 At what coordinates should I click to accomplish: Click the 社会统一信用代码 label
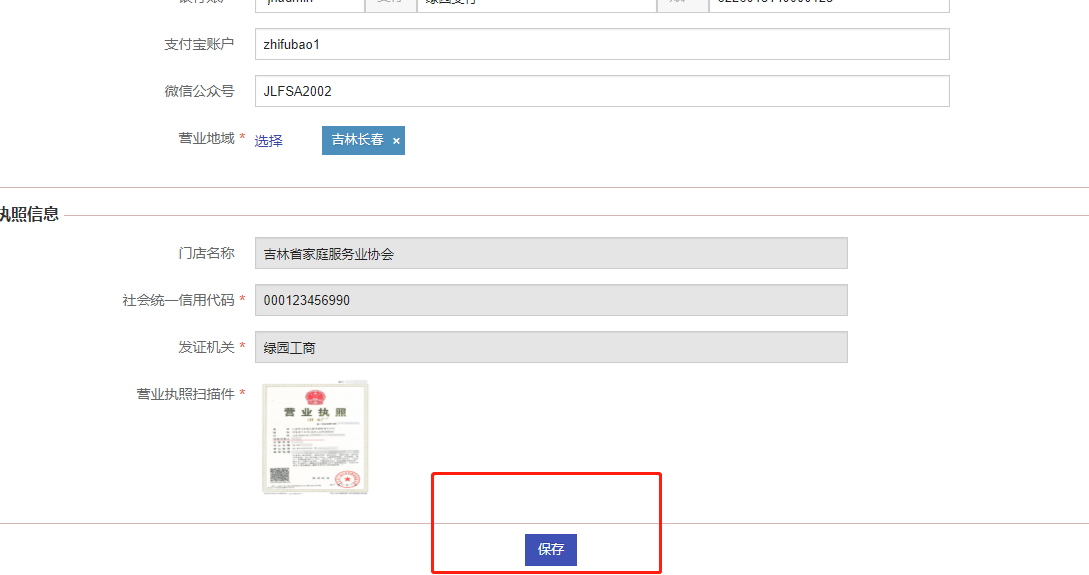(x=178, y=300)
